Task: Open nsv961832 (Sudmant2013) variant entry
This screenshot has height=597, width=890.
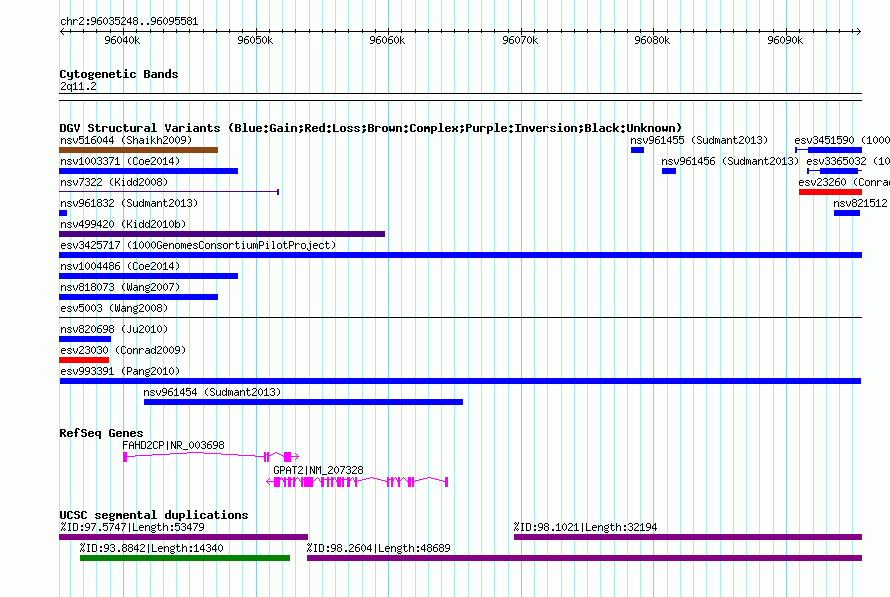Action: [129, 203]
